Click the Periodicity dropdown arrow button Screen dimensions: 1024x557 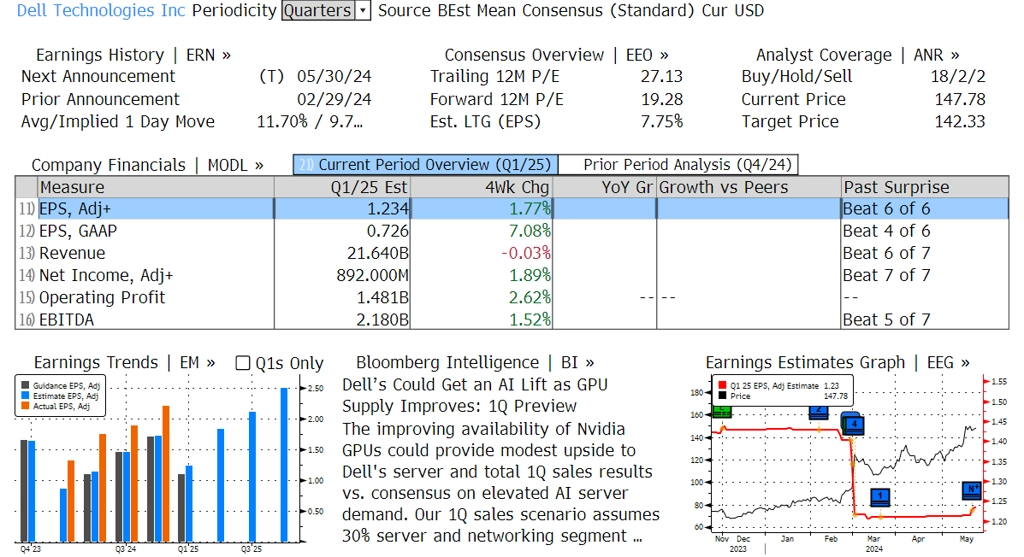point(363,10)
